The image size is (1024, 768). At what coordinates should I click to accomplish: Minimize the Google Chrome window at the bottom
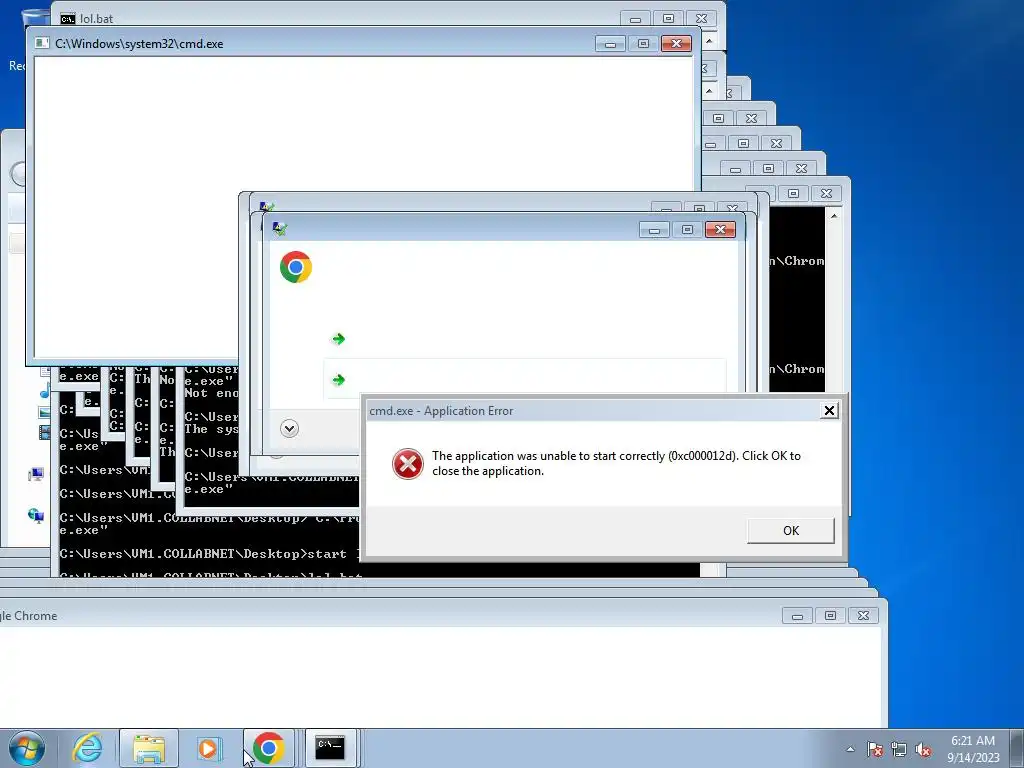pyautogui.click(x=797, y=615)
